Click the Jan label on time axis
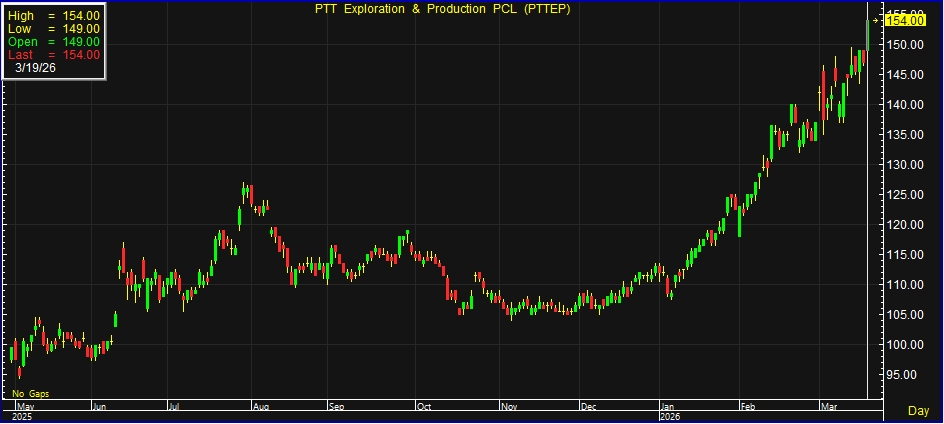944x424 pixels. [x=667, y=407]
